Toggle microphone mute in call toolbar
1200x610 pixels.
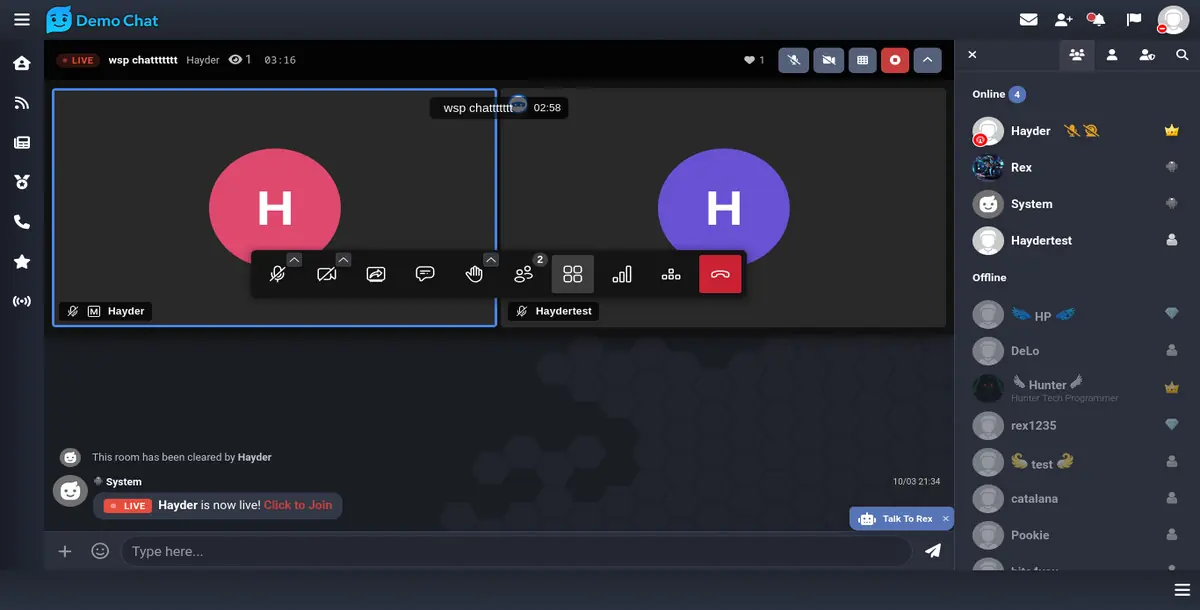277,274
